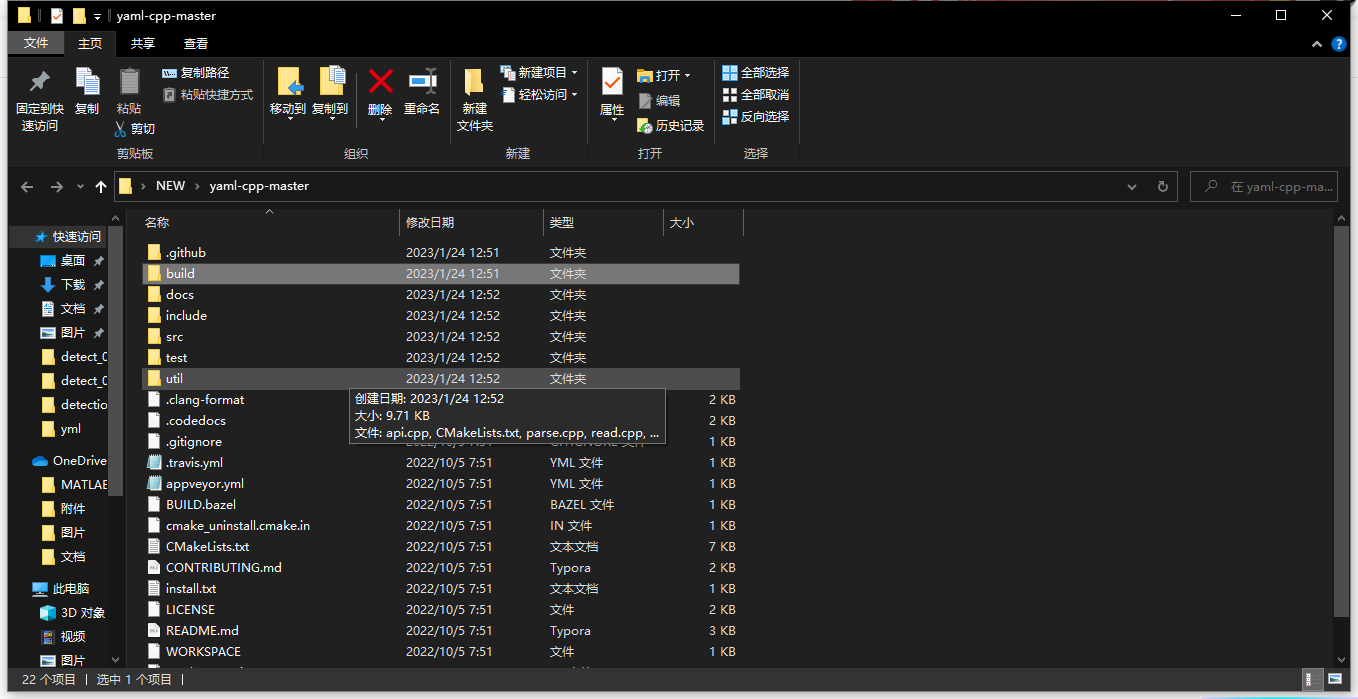
Task: Select the build folder
Action: (x=441, y=274)
